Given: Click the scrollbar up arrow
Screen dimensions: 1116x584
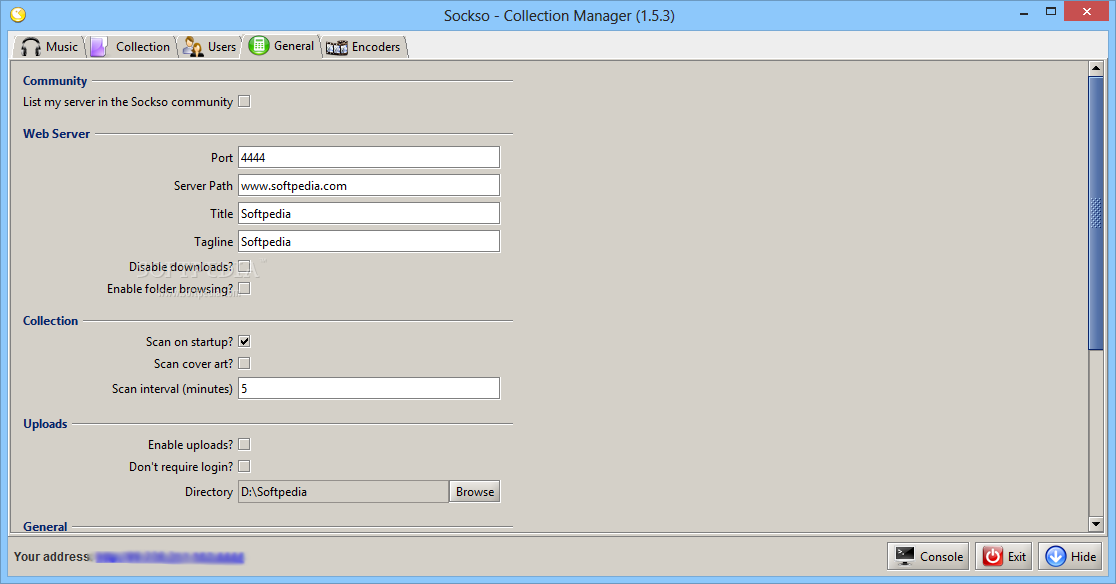Looking at the screenshot, I should pos(1096,68).
